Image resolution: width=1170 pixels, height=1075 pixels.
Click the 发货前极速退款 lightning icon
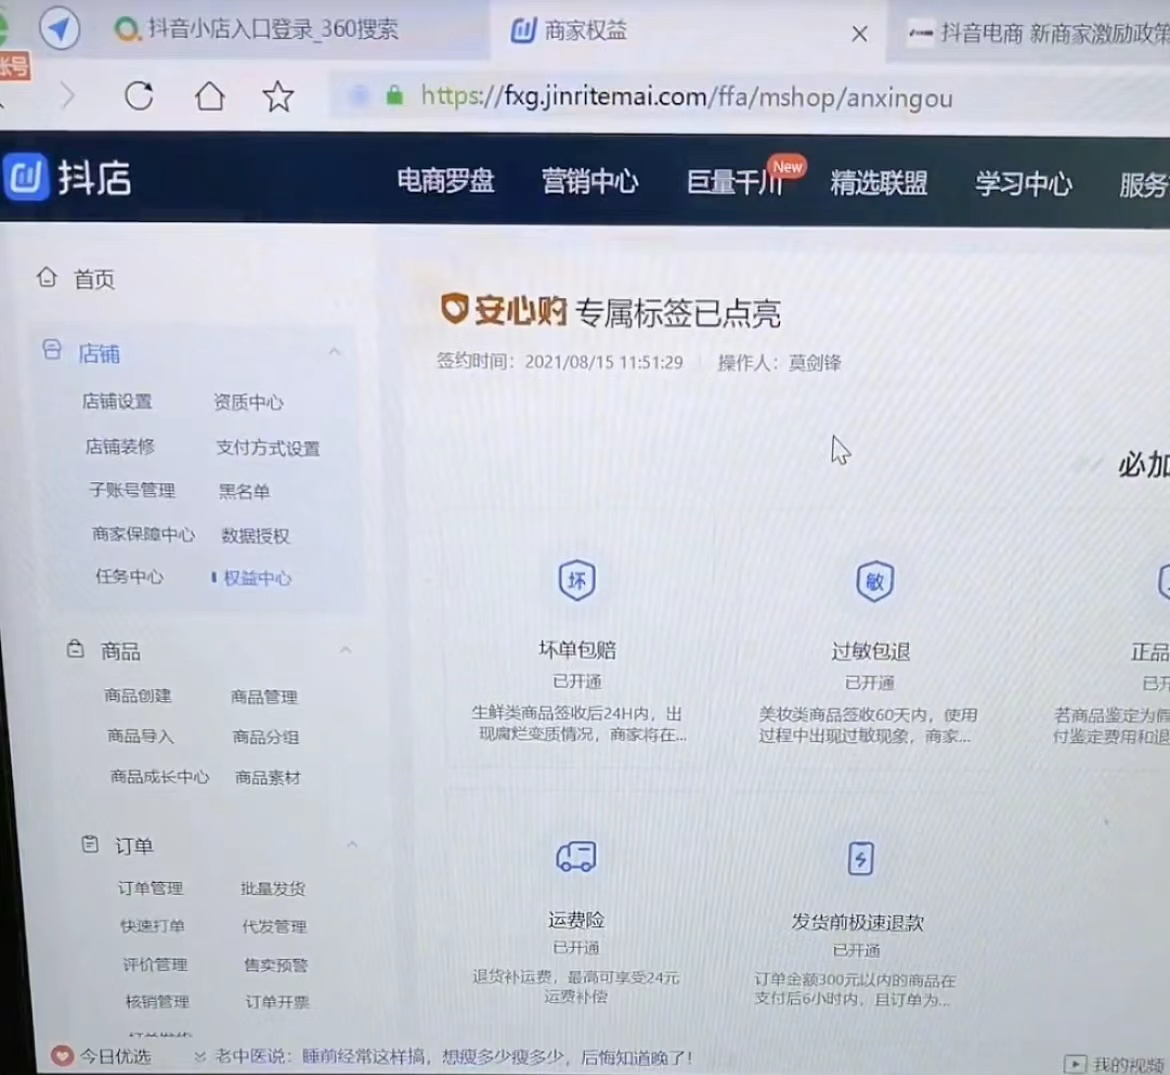click(x=860, y=859)
